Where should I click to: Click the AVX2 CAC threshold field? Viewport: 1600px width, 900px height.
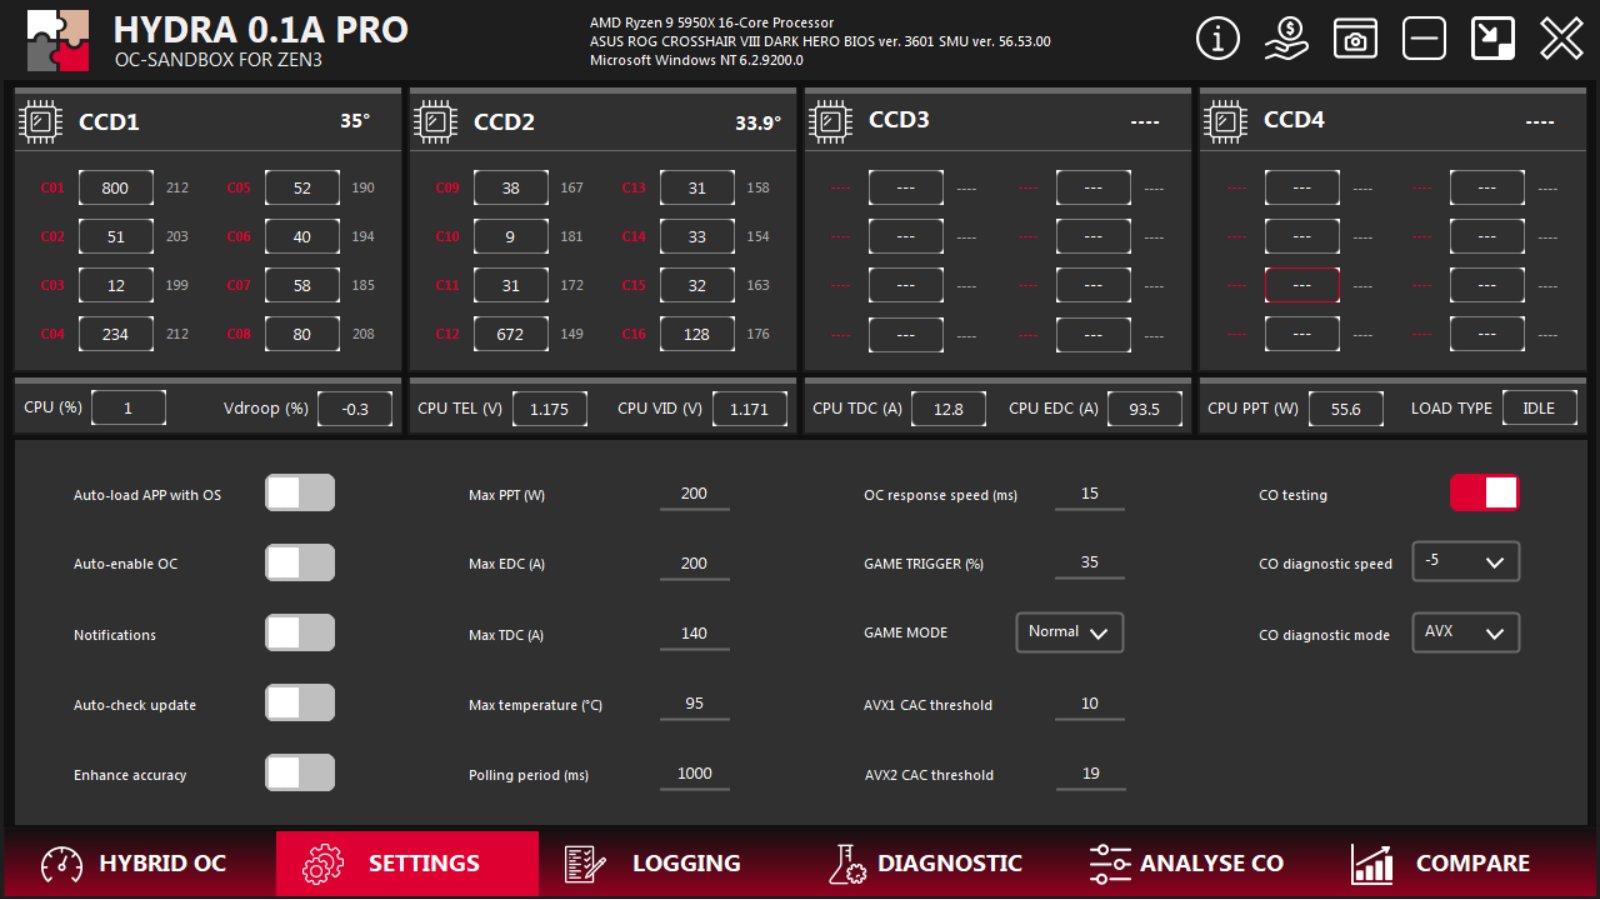tap(1090, 774)
